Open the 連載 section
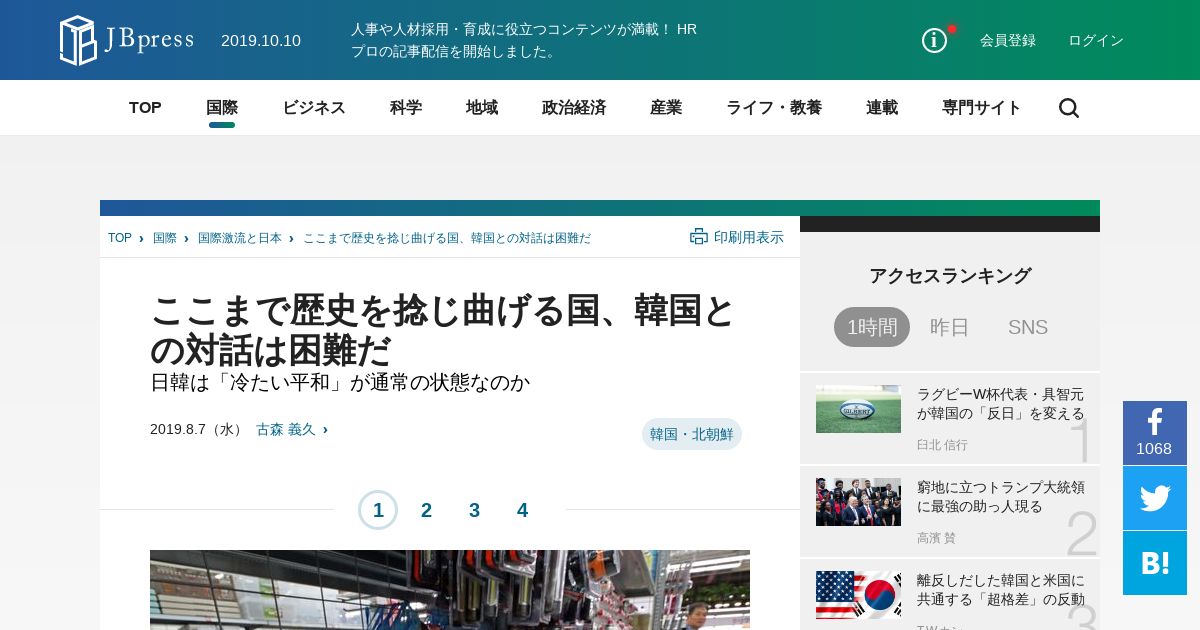 [x=882, y=108]
